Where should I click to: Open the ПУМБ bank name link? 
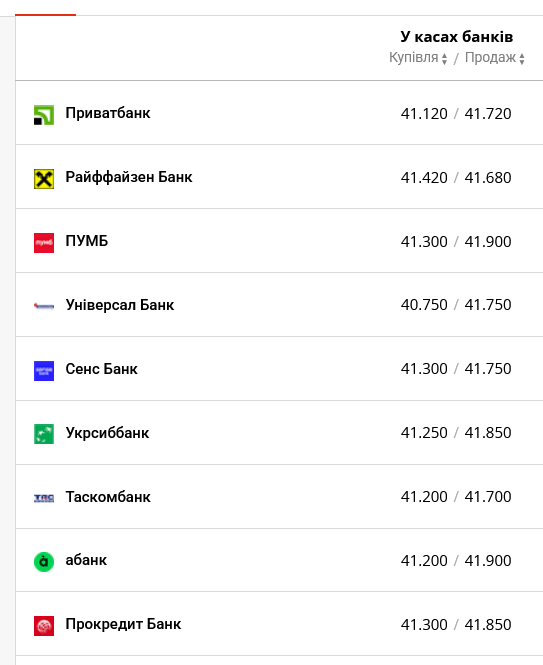click(87, 241)
